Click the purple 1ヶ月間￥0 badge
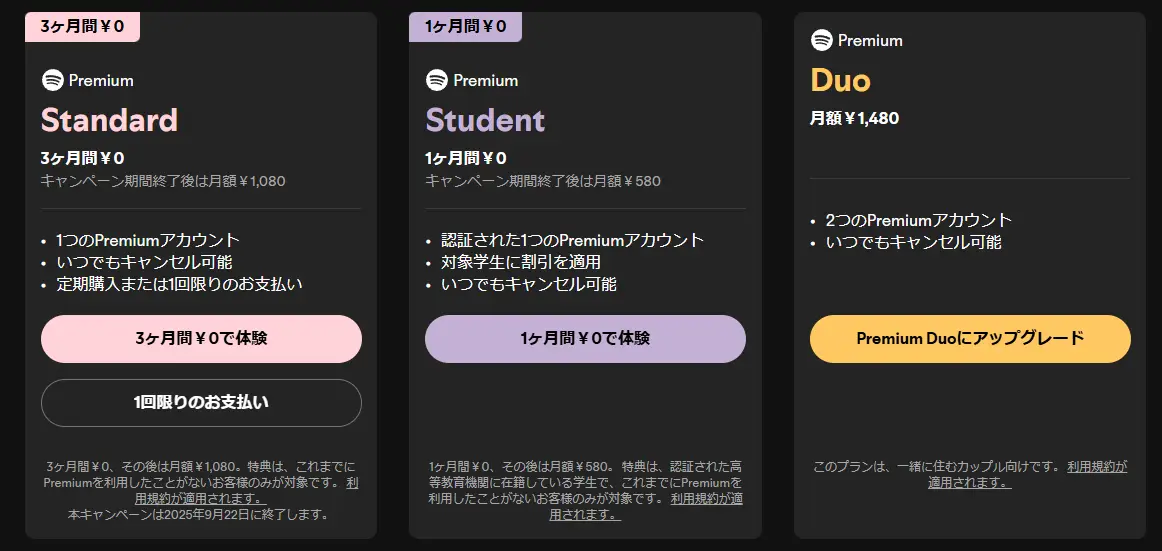 pyautogui.click(x=466, y=26)
